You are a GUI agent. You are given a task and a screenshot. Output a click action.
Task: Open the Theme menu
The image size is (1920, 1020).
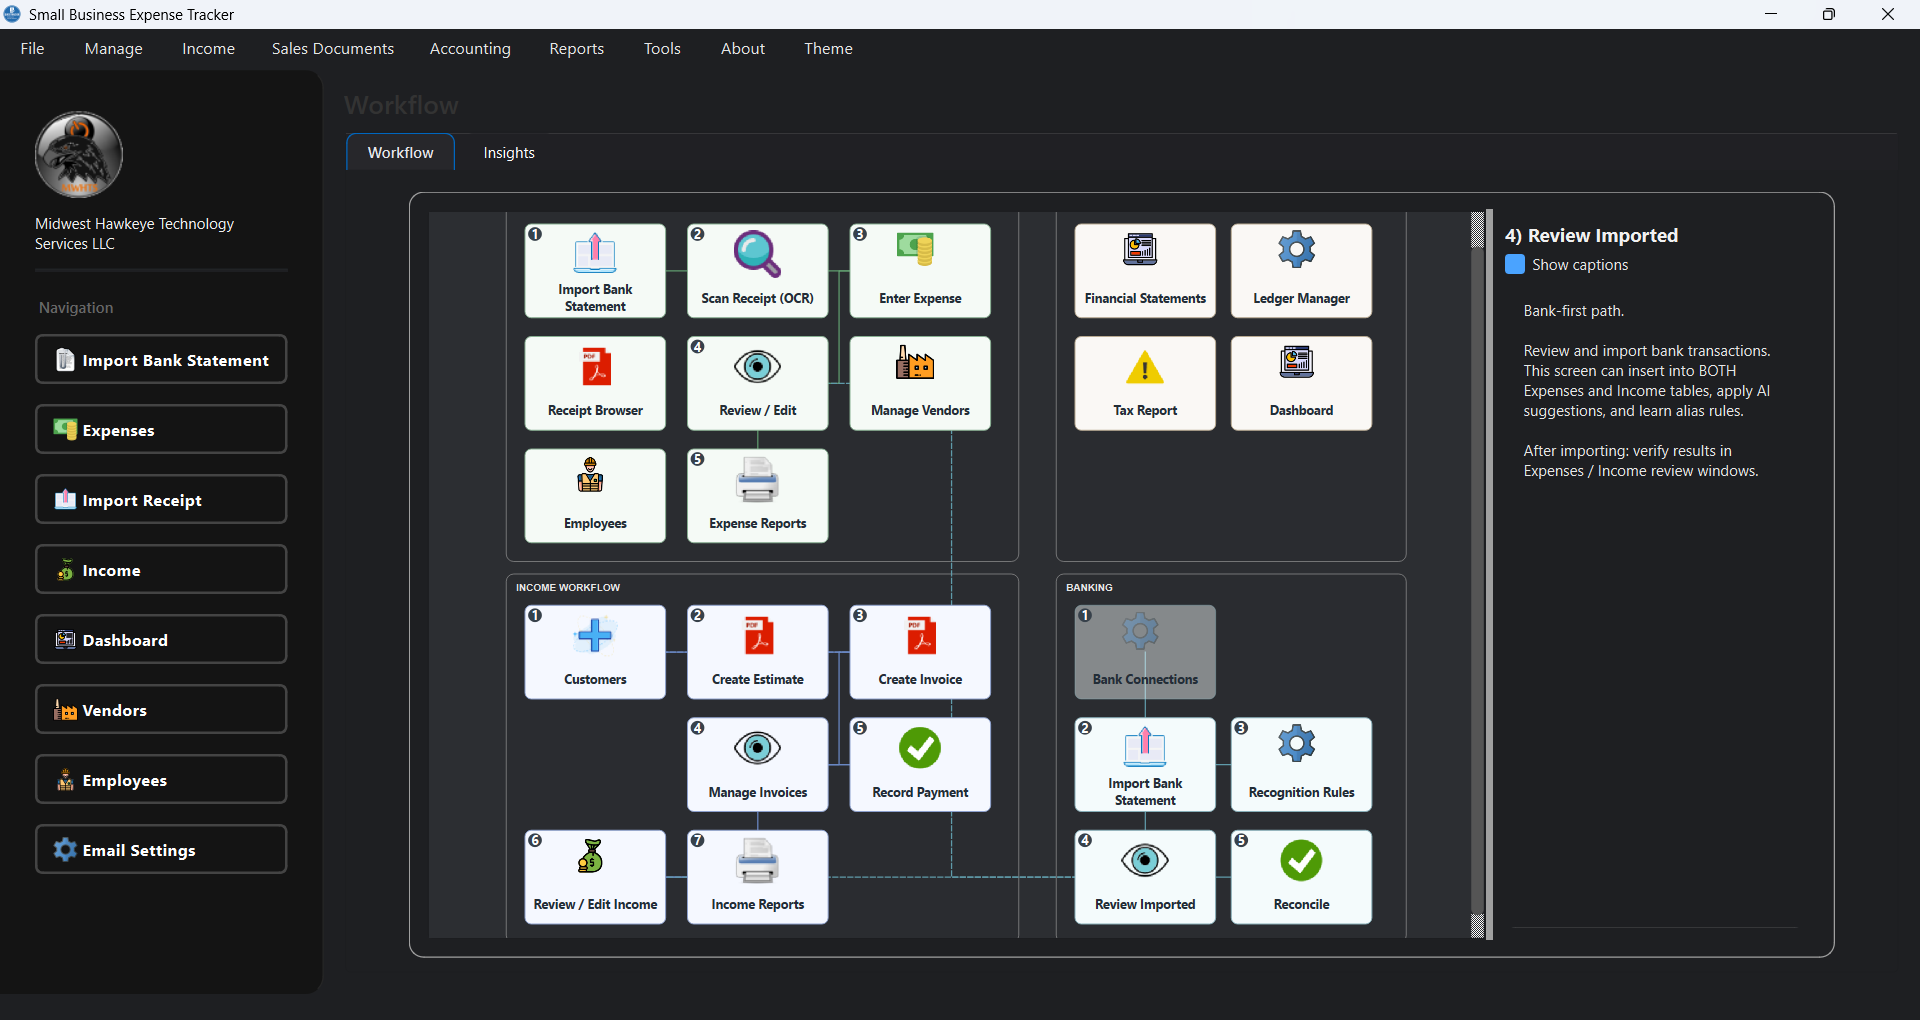click(x=828, y=48)
